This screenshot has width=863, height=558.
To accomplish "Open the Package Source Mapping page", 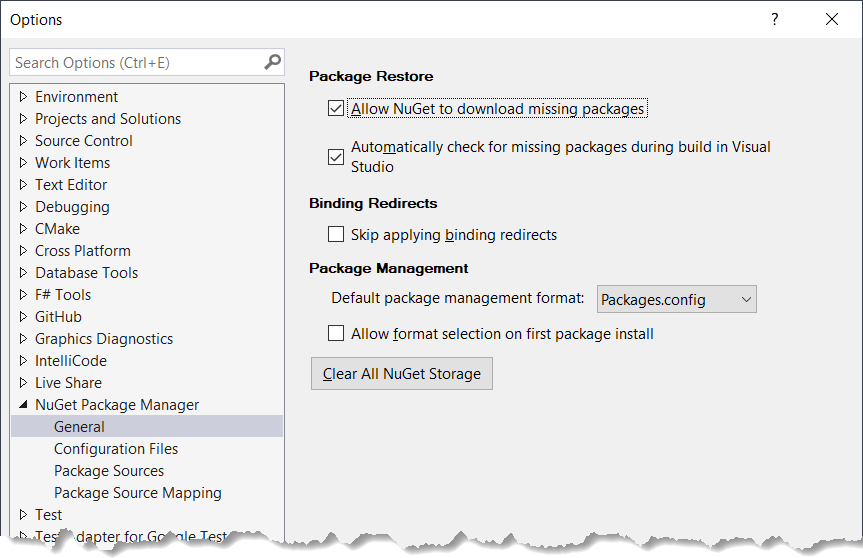I will click(x=138, y=493).
